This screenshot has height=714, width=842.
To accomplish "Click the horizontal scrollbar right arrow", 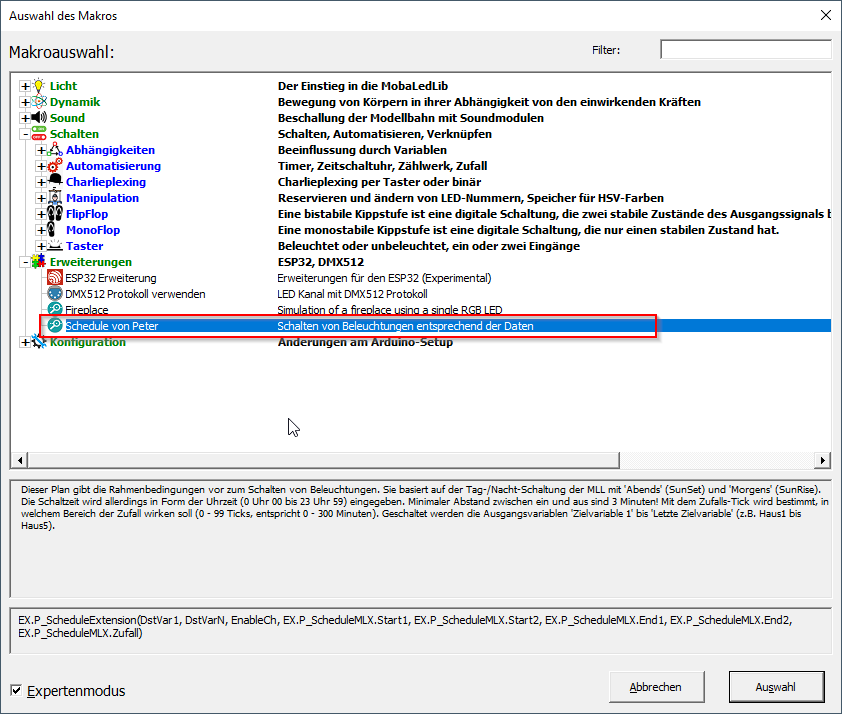I will tap(822, 460).
